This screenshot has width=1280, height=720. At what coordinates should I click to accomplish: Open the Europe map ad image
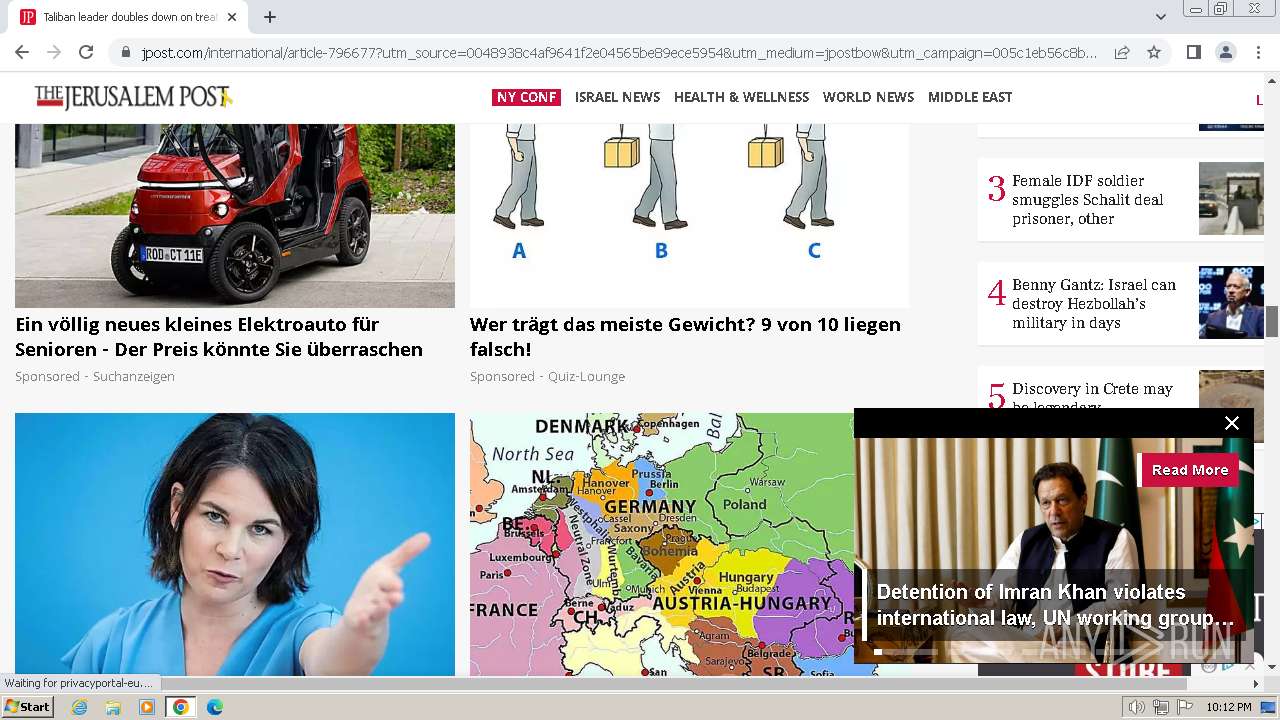click(x=662, y=545)
